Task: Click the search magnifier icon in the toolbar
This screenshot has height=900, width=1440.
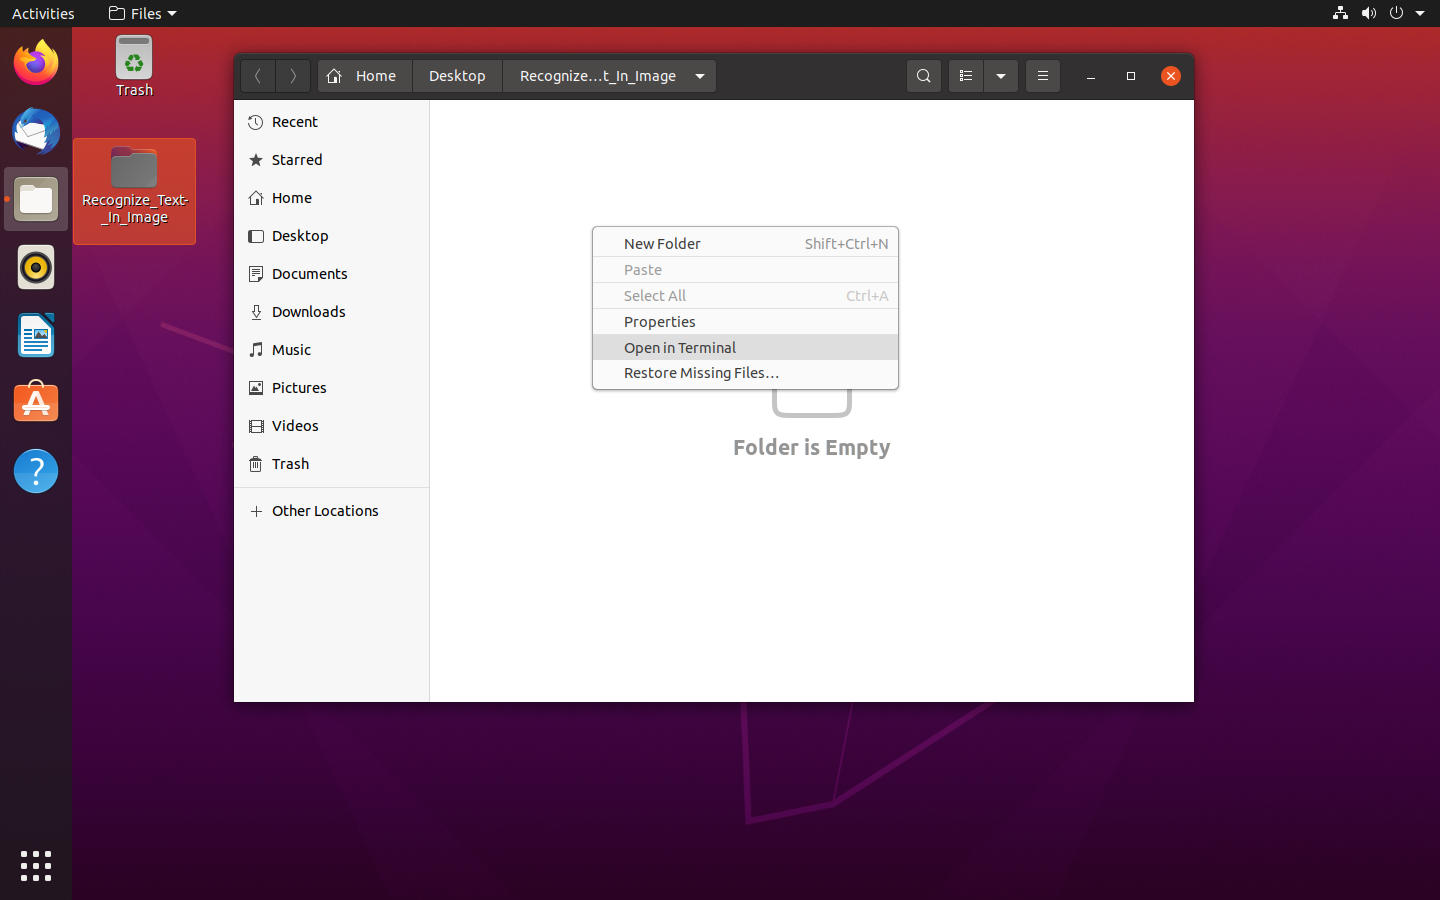Action: coord(923,76)
